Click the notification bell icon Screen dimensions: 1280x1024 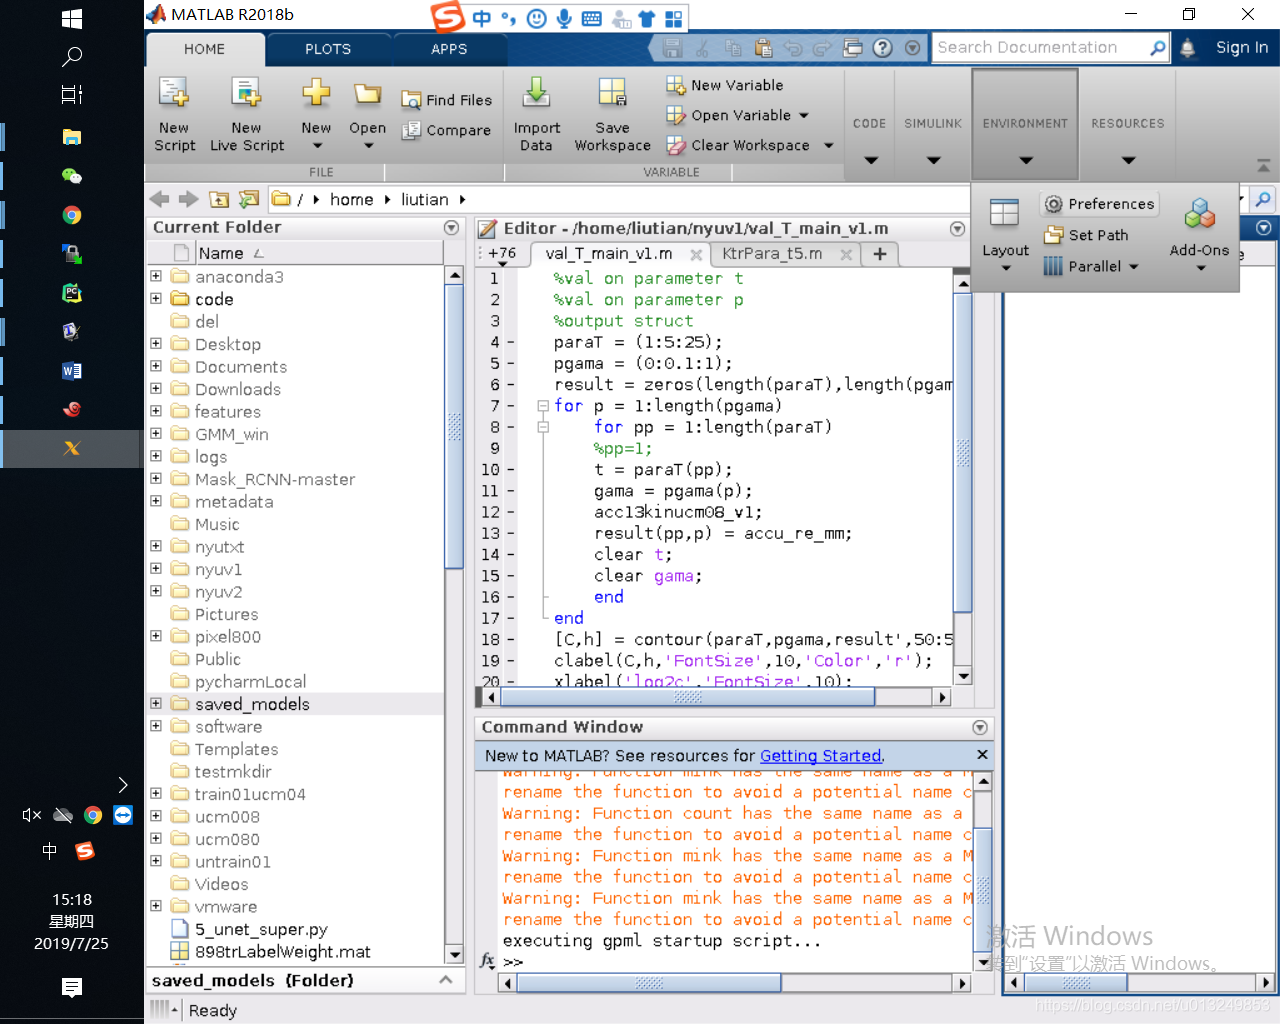[1187, 48]
